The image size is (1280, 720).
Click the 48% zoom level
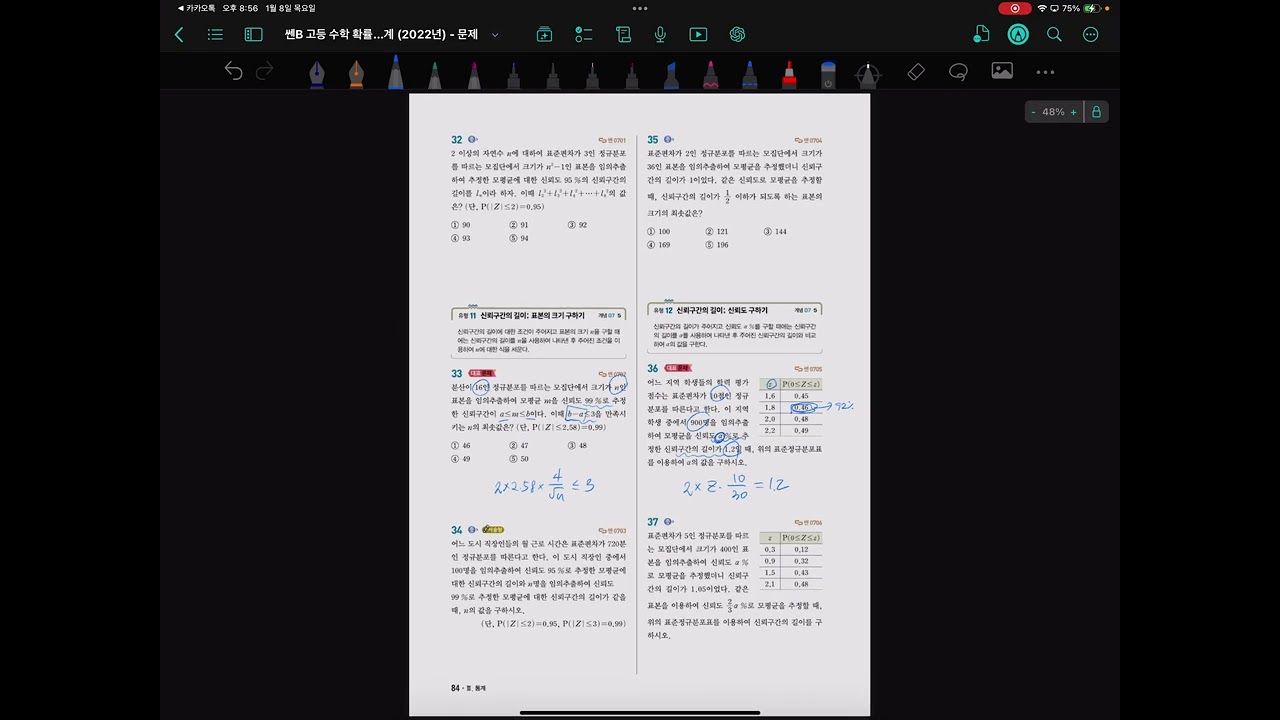pyautogui.click(x=1053, y=112)
